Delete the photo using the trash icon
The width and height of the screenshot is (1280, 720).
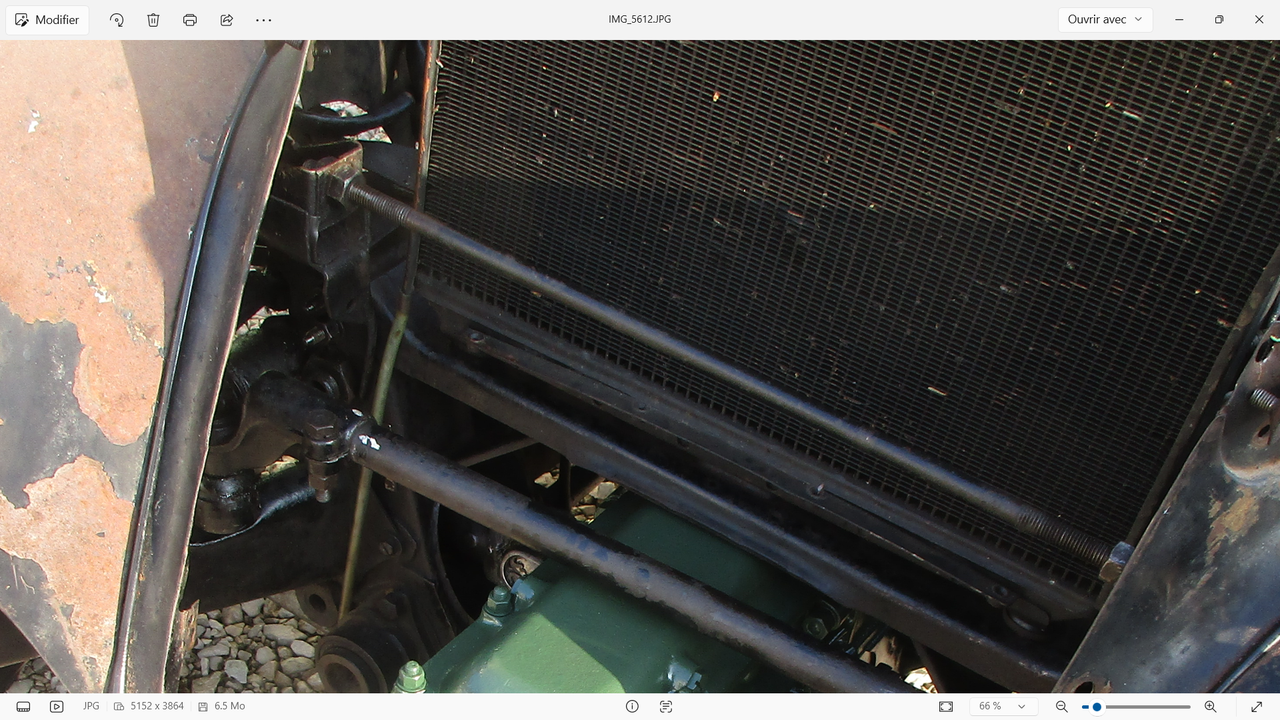[x=153, y=20]
